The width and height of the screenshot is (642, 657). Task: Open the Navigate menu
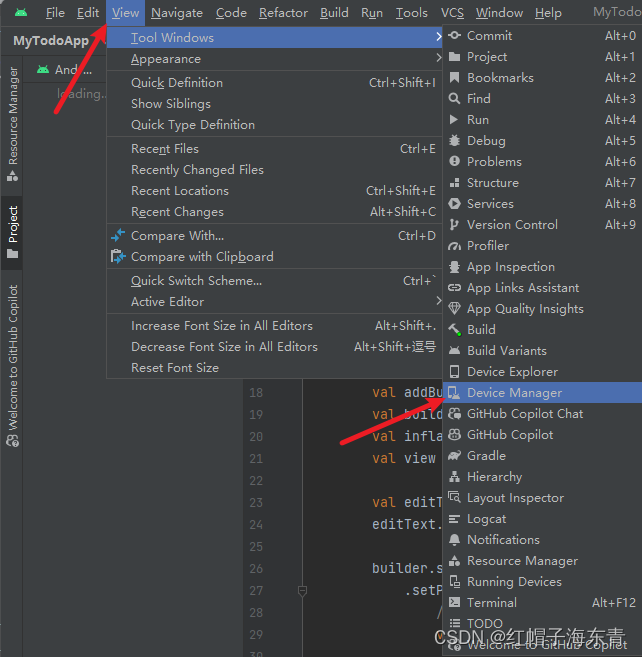pos(177,13)
